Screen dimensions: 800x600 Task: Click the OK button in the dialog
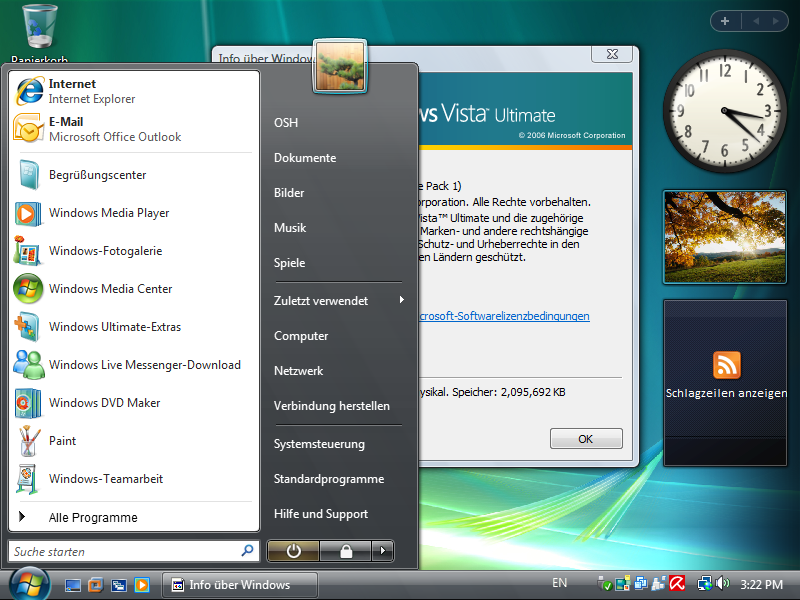tap(585, 439)
